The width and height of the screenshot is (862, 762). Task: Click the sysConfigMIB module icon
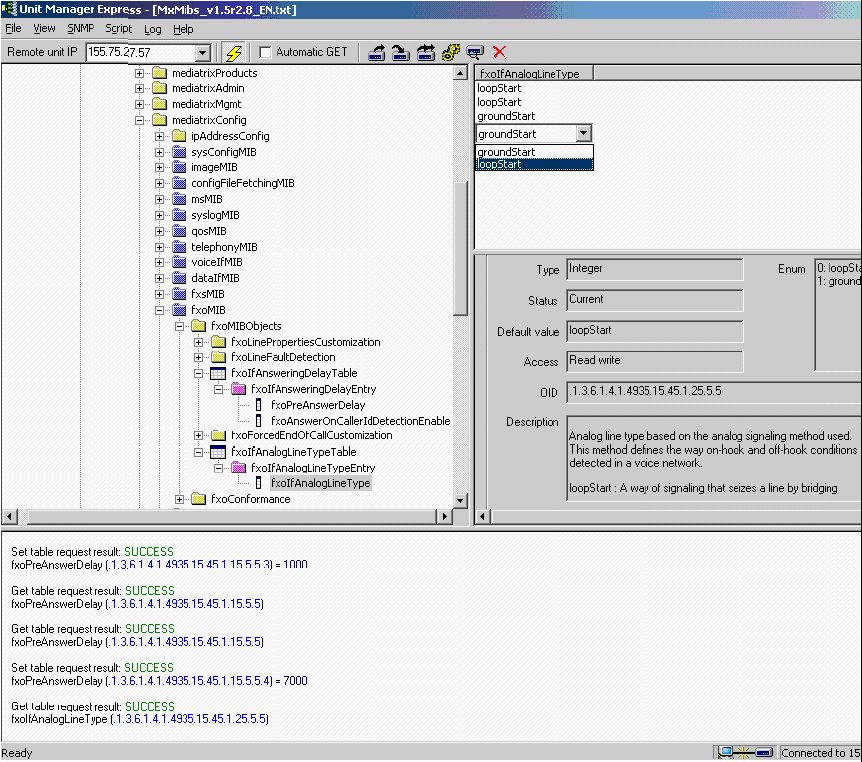tap(179, 152)
